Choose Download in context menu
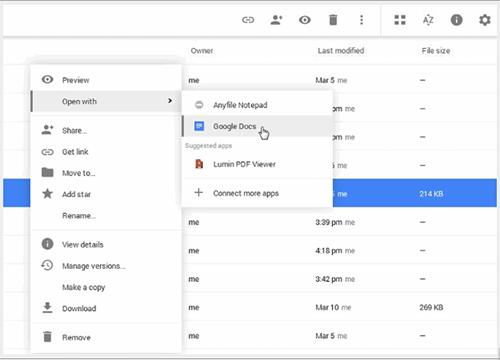Viewport: 500px width, 360px height. tap(106, 308)
